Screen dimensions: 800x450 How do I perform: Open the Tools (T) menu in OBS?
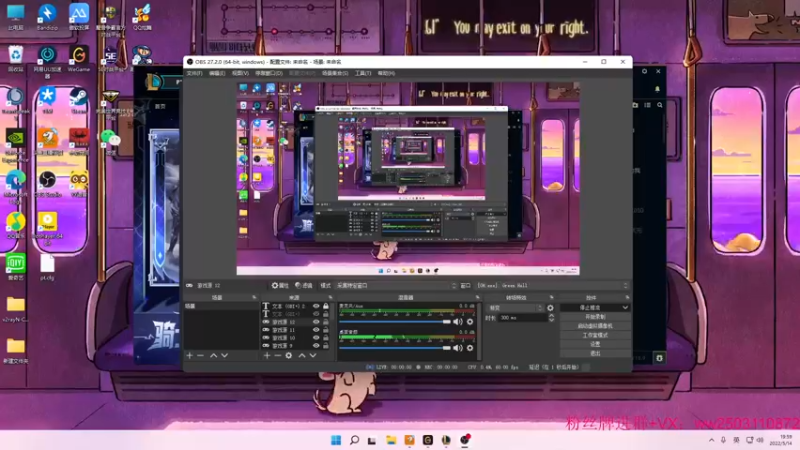click(363, 73)
